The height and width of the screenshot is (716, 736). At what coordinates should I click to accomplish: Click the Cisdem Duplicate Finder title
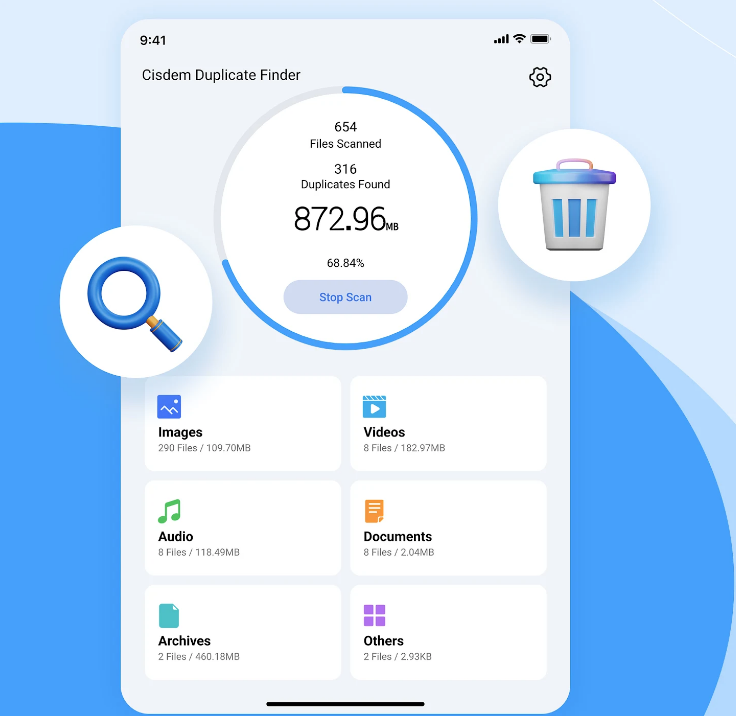[x=221, y=75]
